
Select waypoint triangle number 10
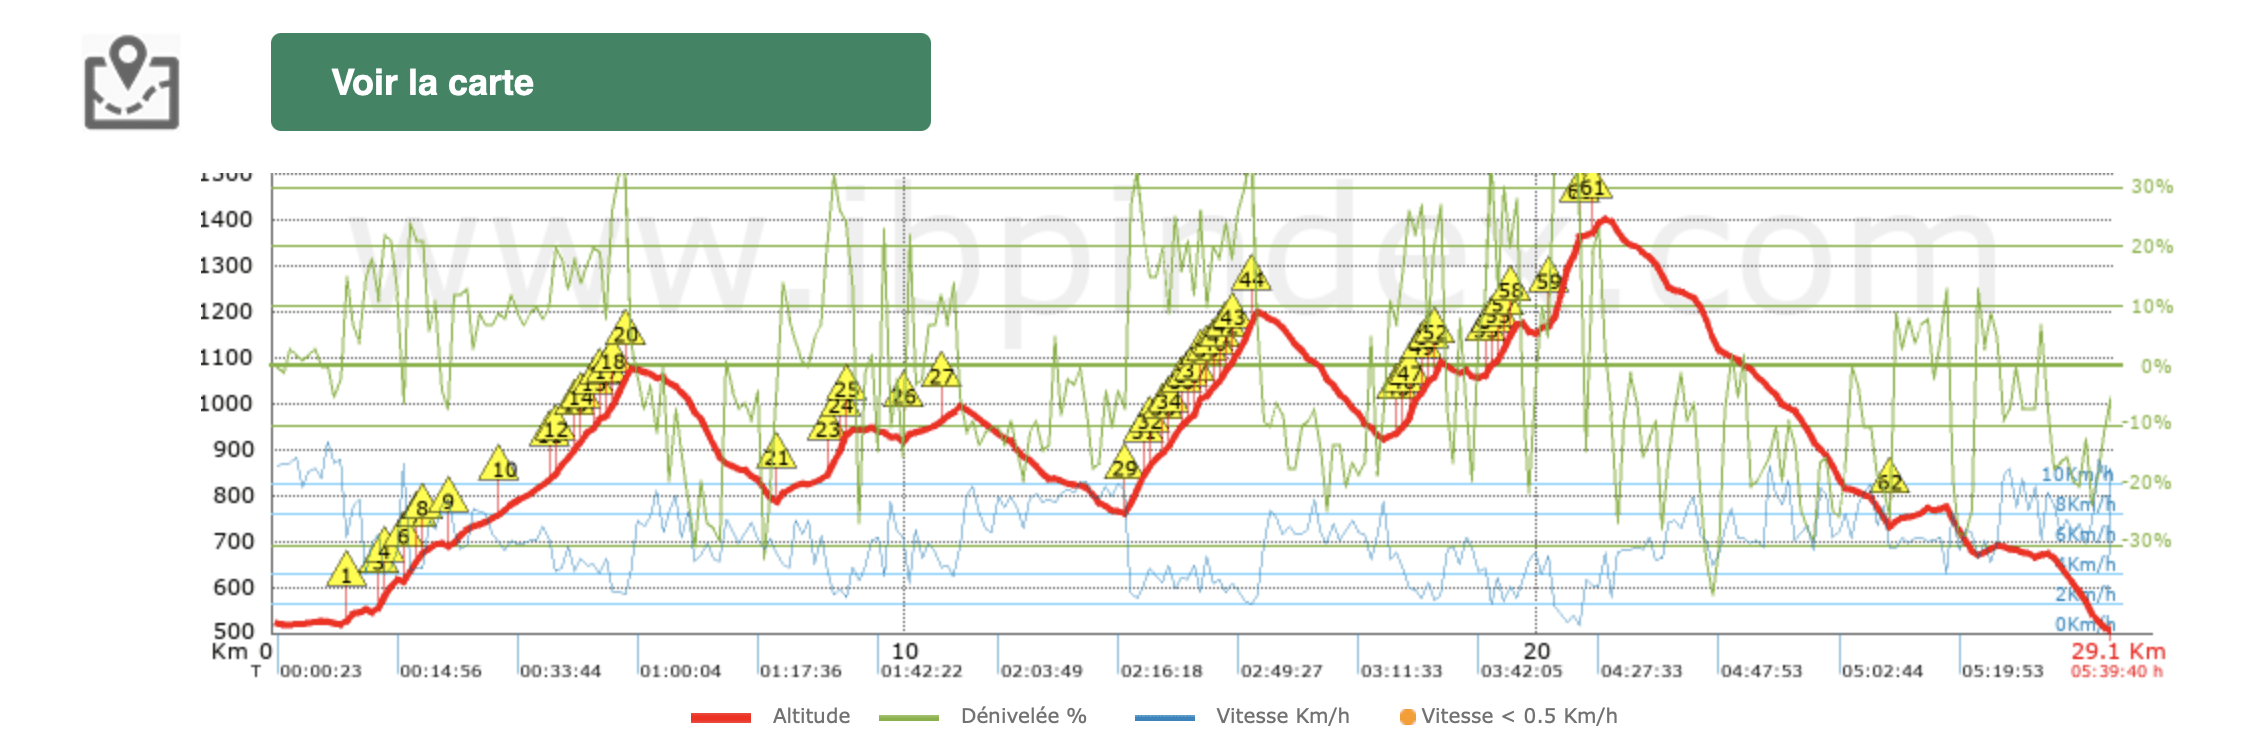[x=500, y=467]
